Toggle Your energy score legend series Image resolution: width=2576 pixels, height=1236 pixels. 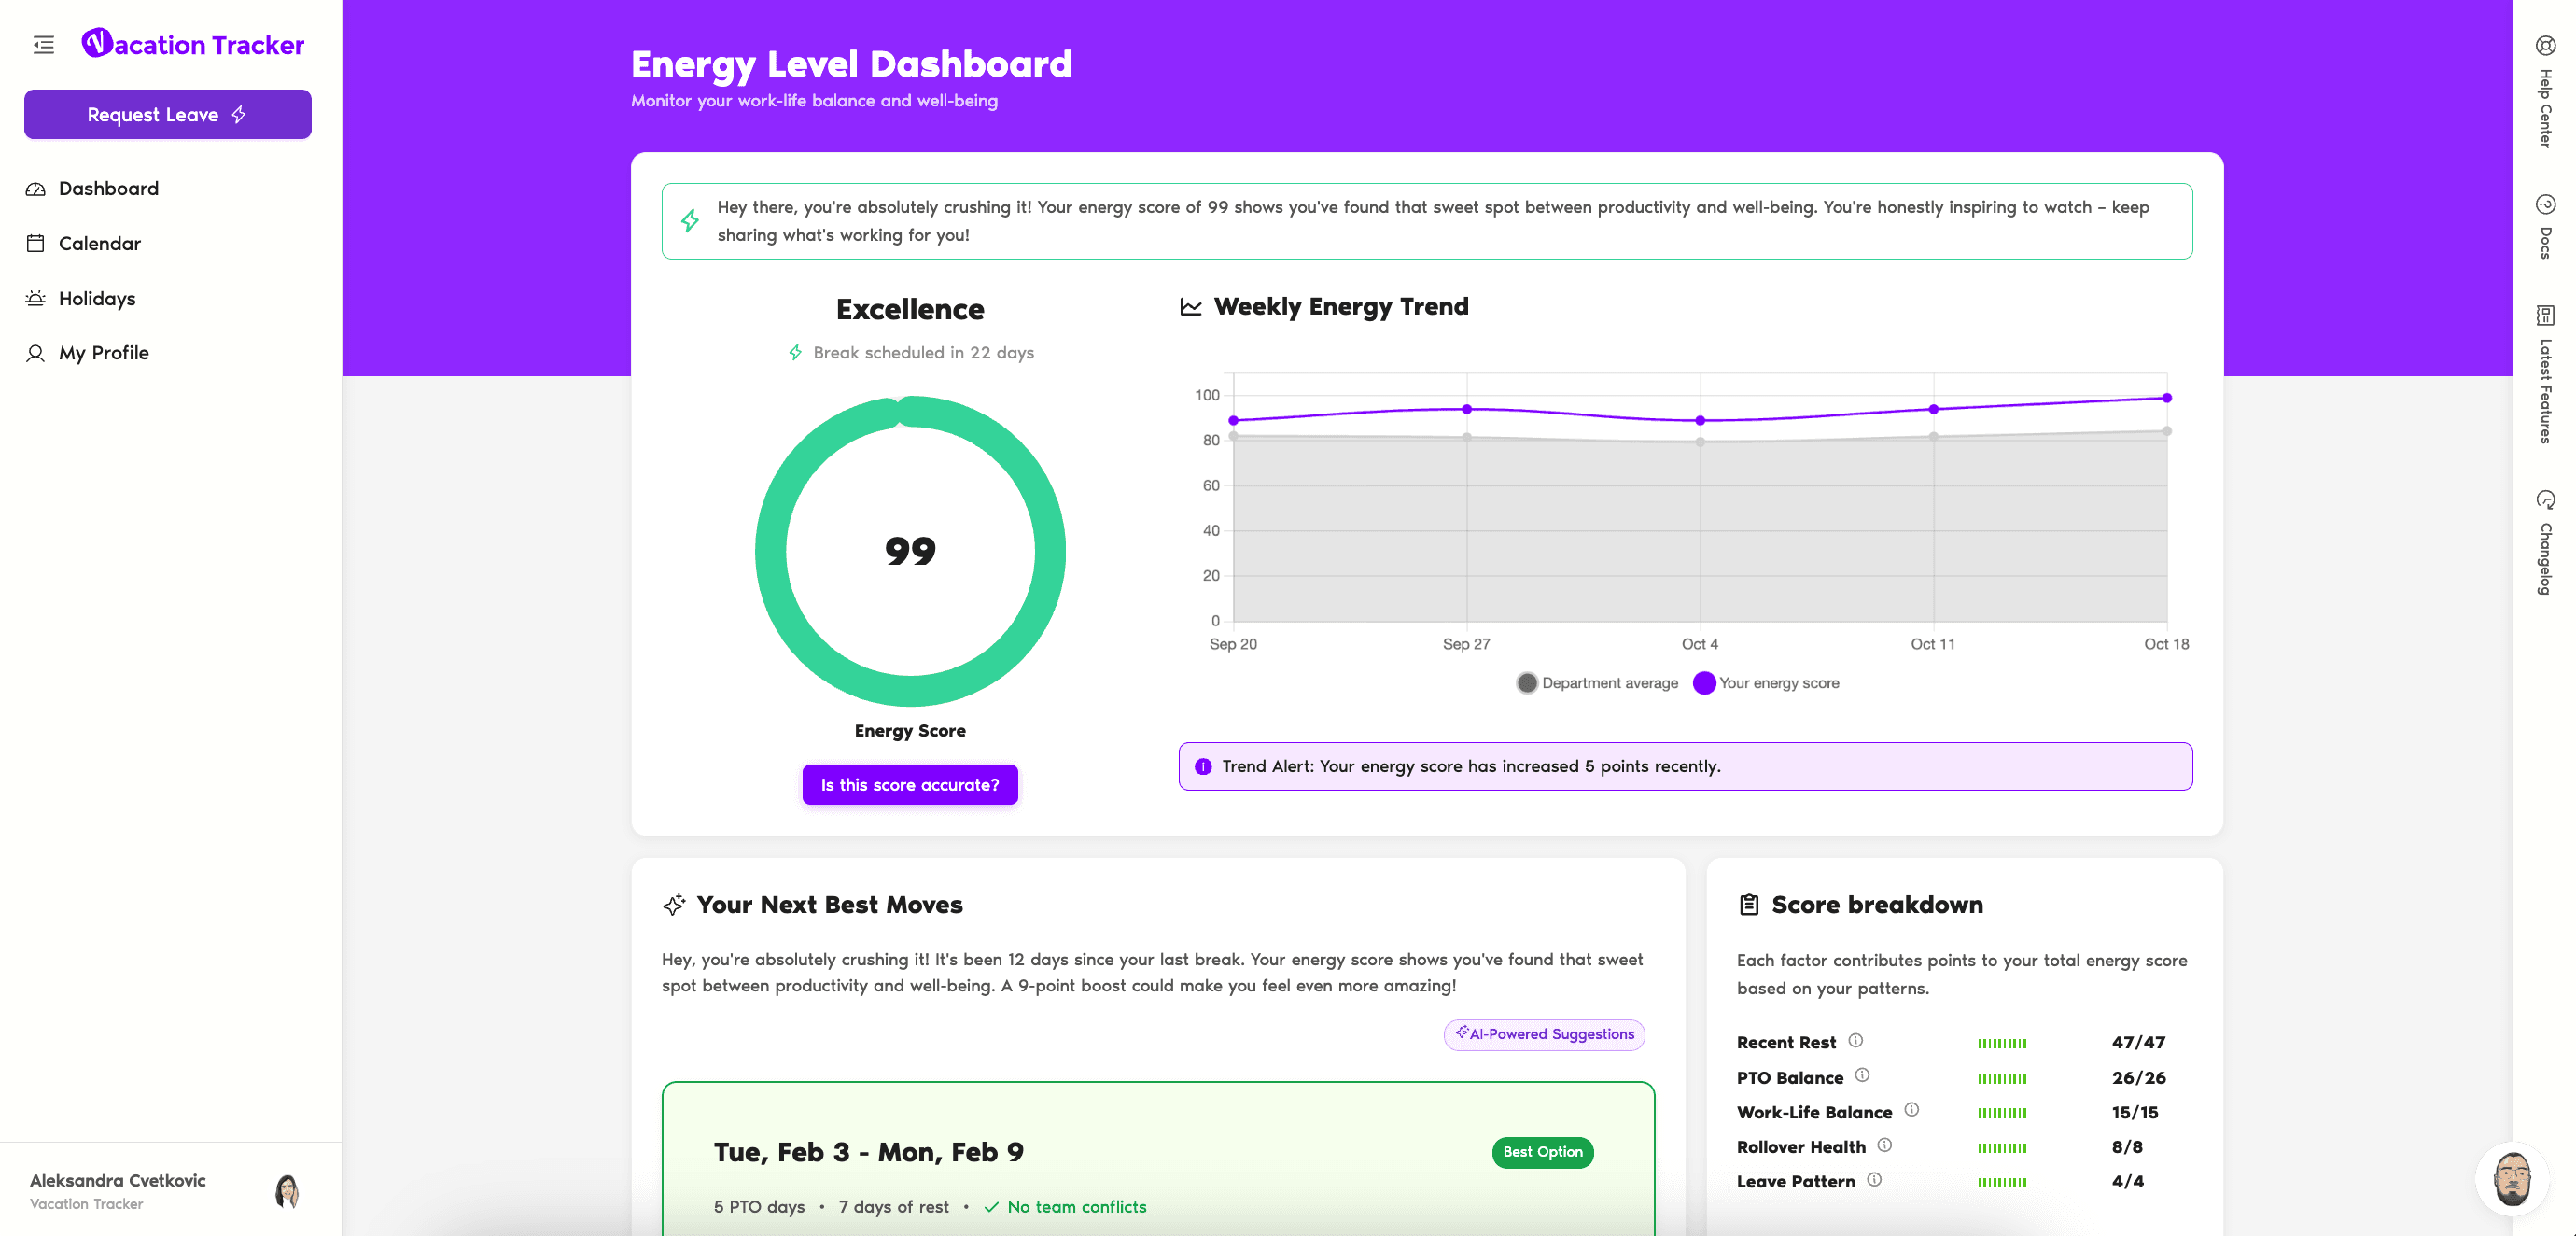[x=1766, y=683]
